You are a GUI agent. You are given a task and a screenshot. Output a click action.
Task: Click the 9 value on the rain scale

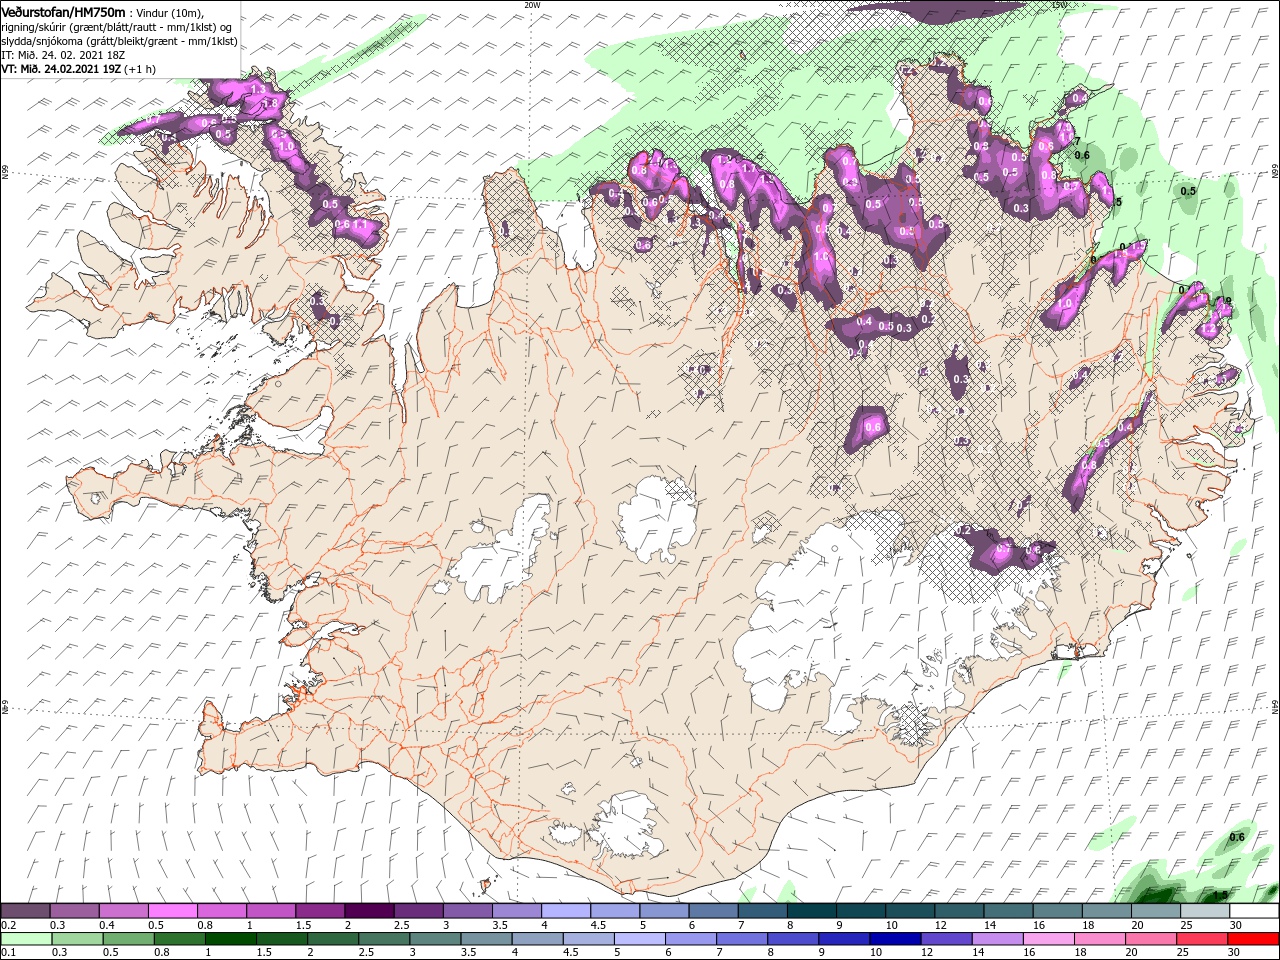click(x=821, y=953)
